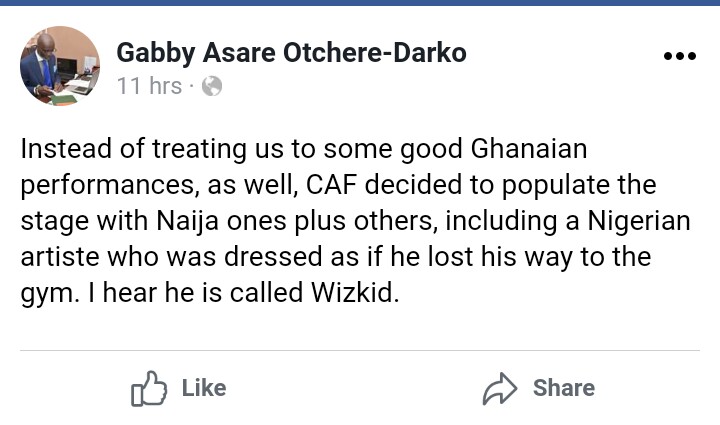Open the Gabby Asare Otchere-Darko profile name link
This screenshot has width=720, height=425.
click(292, 52)
